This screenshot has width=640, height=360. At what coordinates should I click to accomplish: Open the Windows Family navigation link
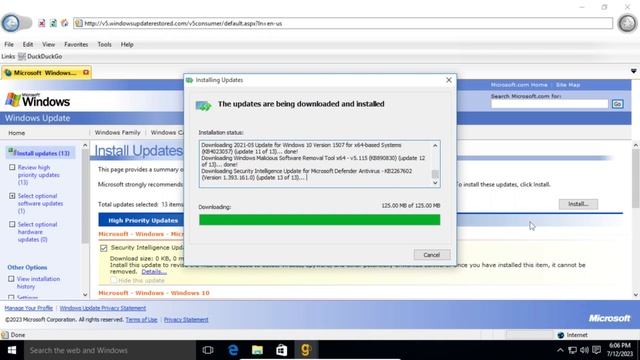118,133
